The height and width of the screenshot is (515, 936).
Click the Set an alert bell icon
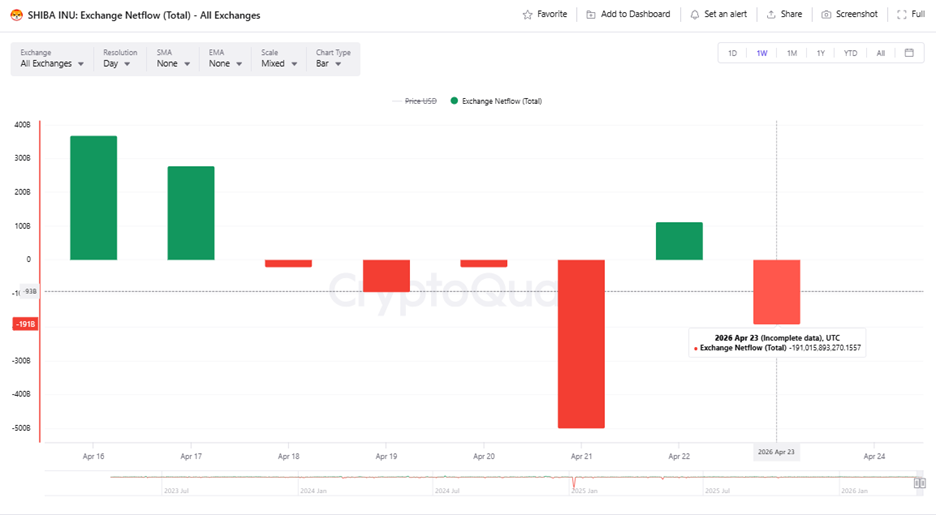point(694,14)
